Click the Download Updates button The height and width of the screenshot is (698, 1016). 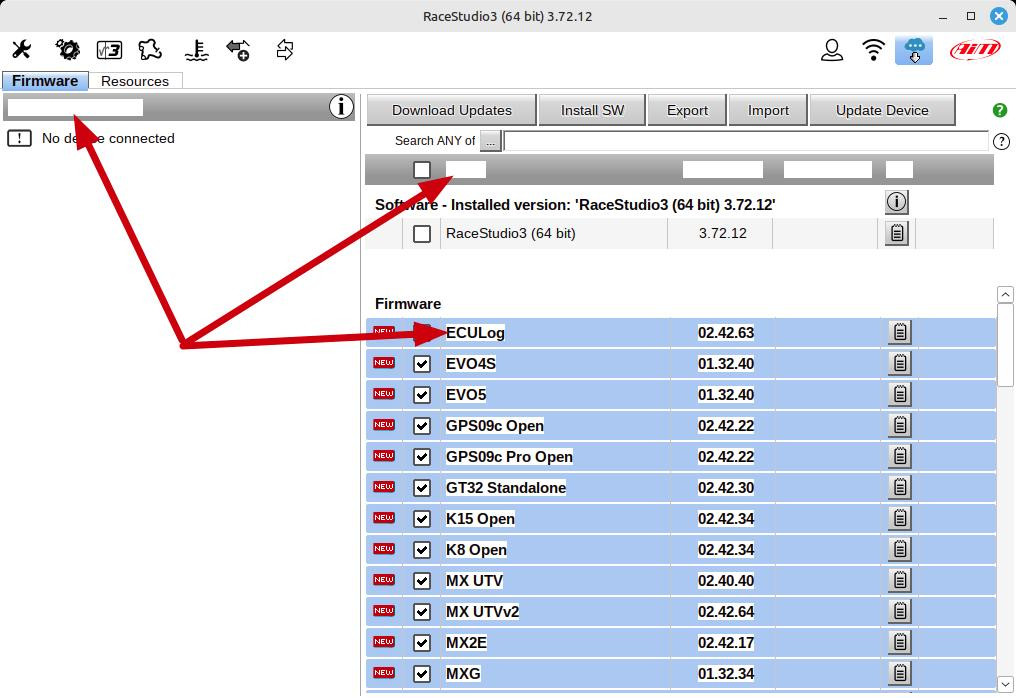(x=452, y=110)
